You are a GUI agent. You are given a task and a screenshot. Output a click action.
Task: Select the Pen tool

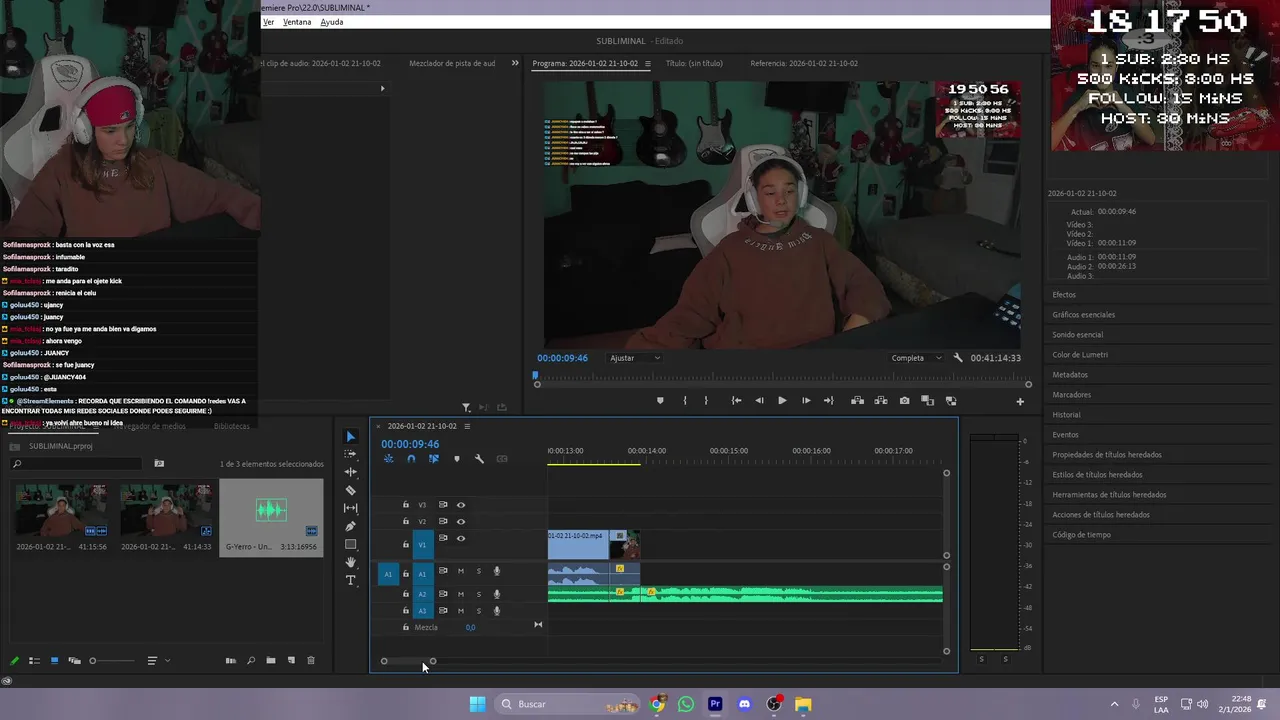point(350,526)
